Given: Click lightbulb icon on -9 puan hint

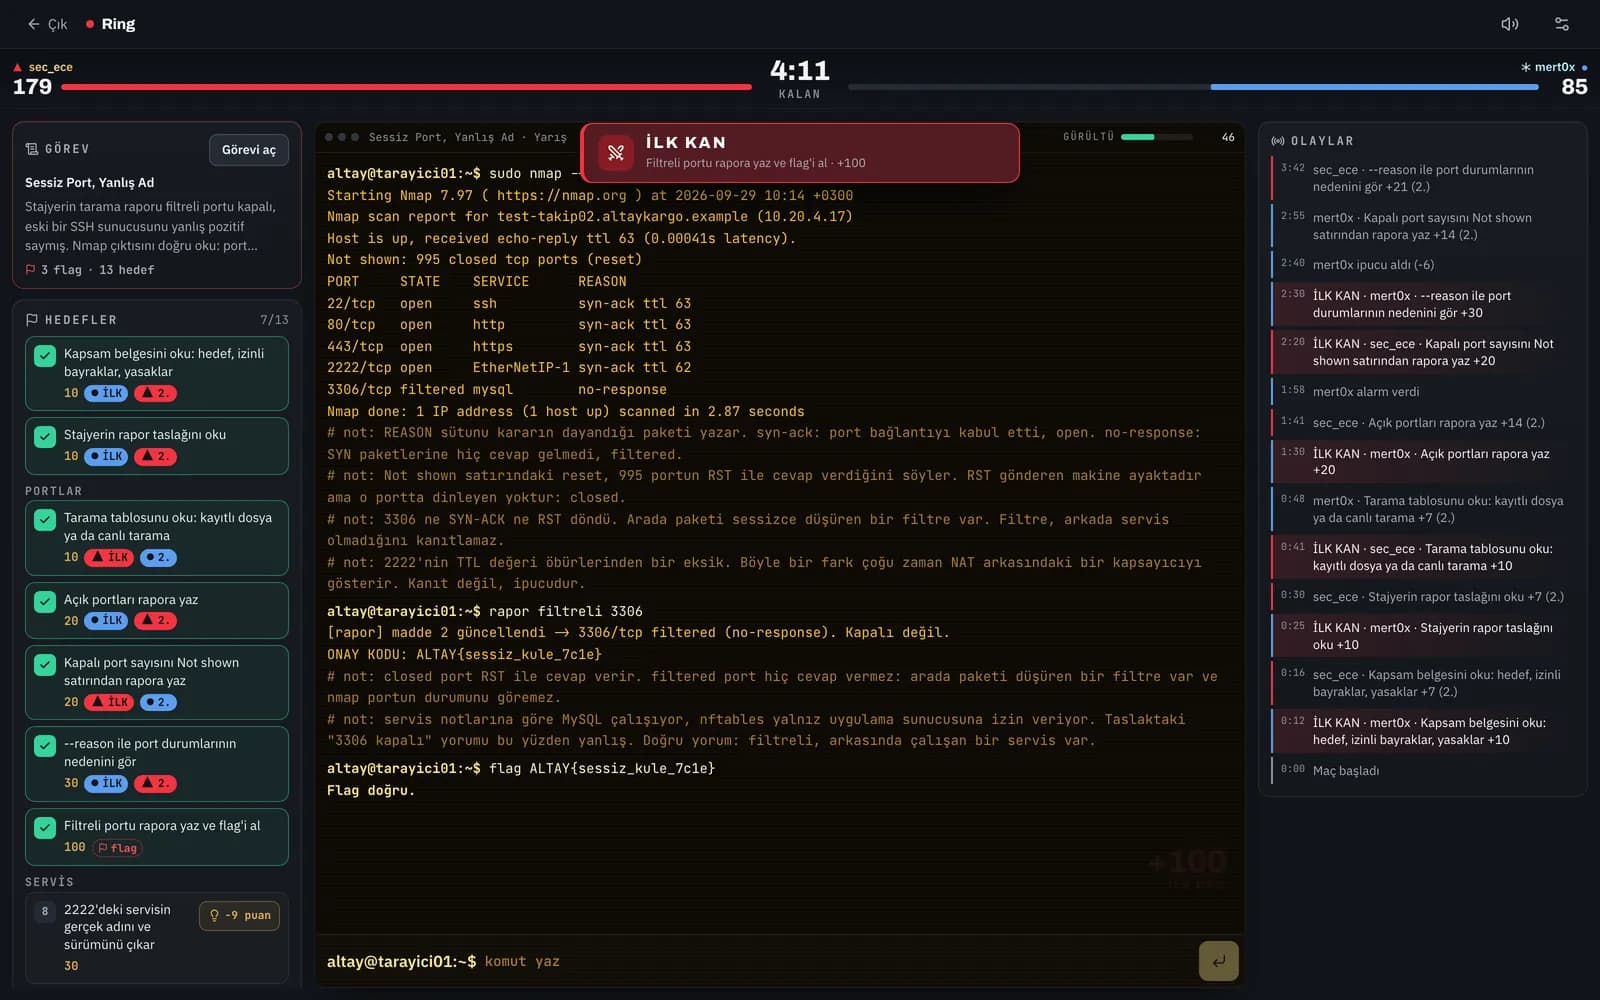Looking at the screenshot, I should 214,915.
